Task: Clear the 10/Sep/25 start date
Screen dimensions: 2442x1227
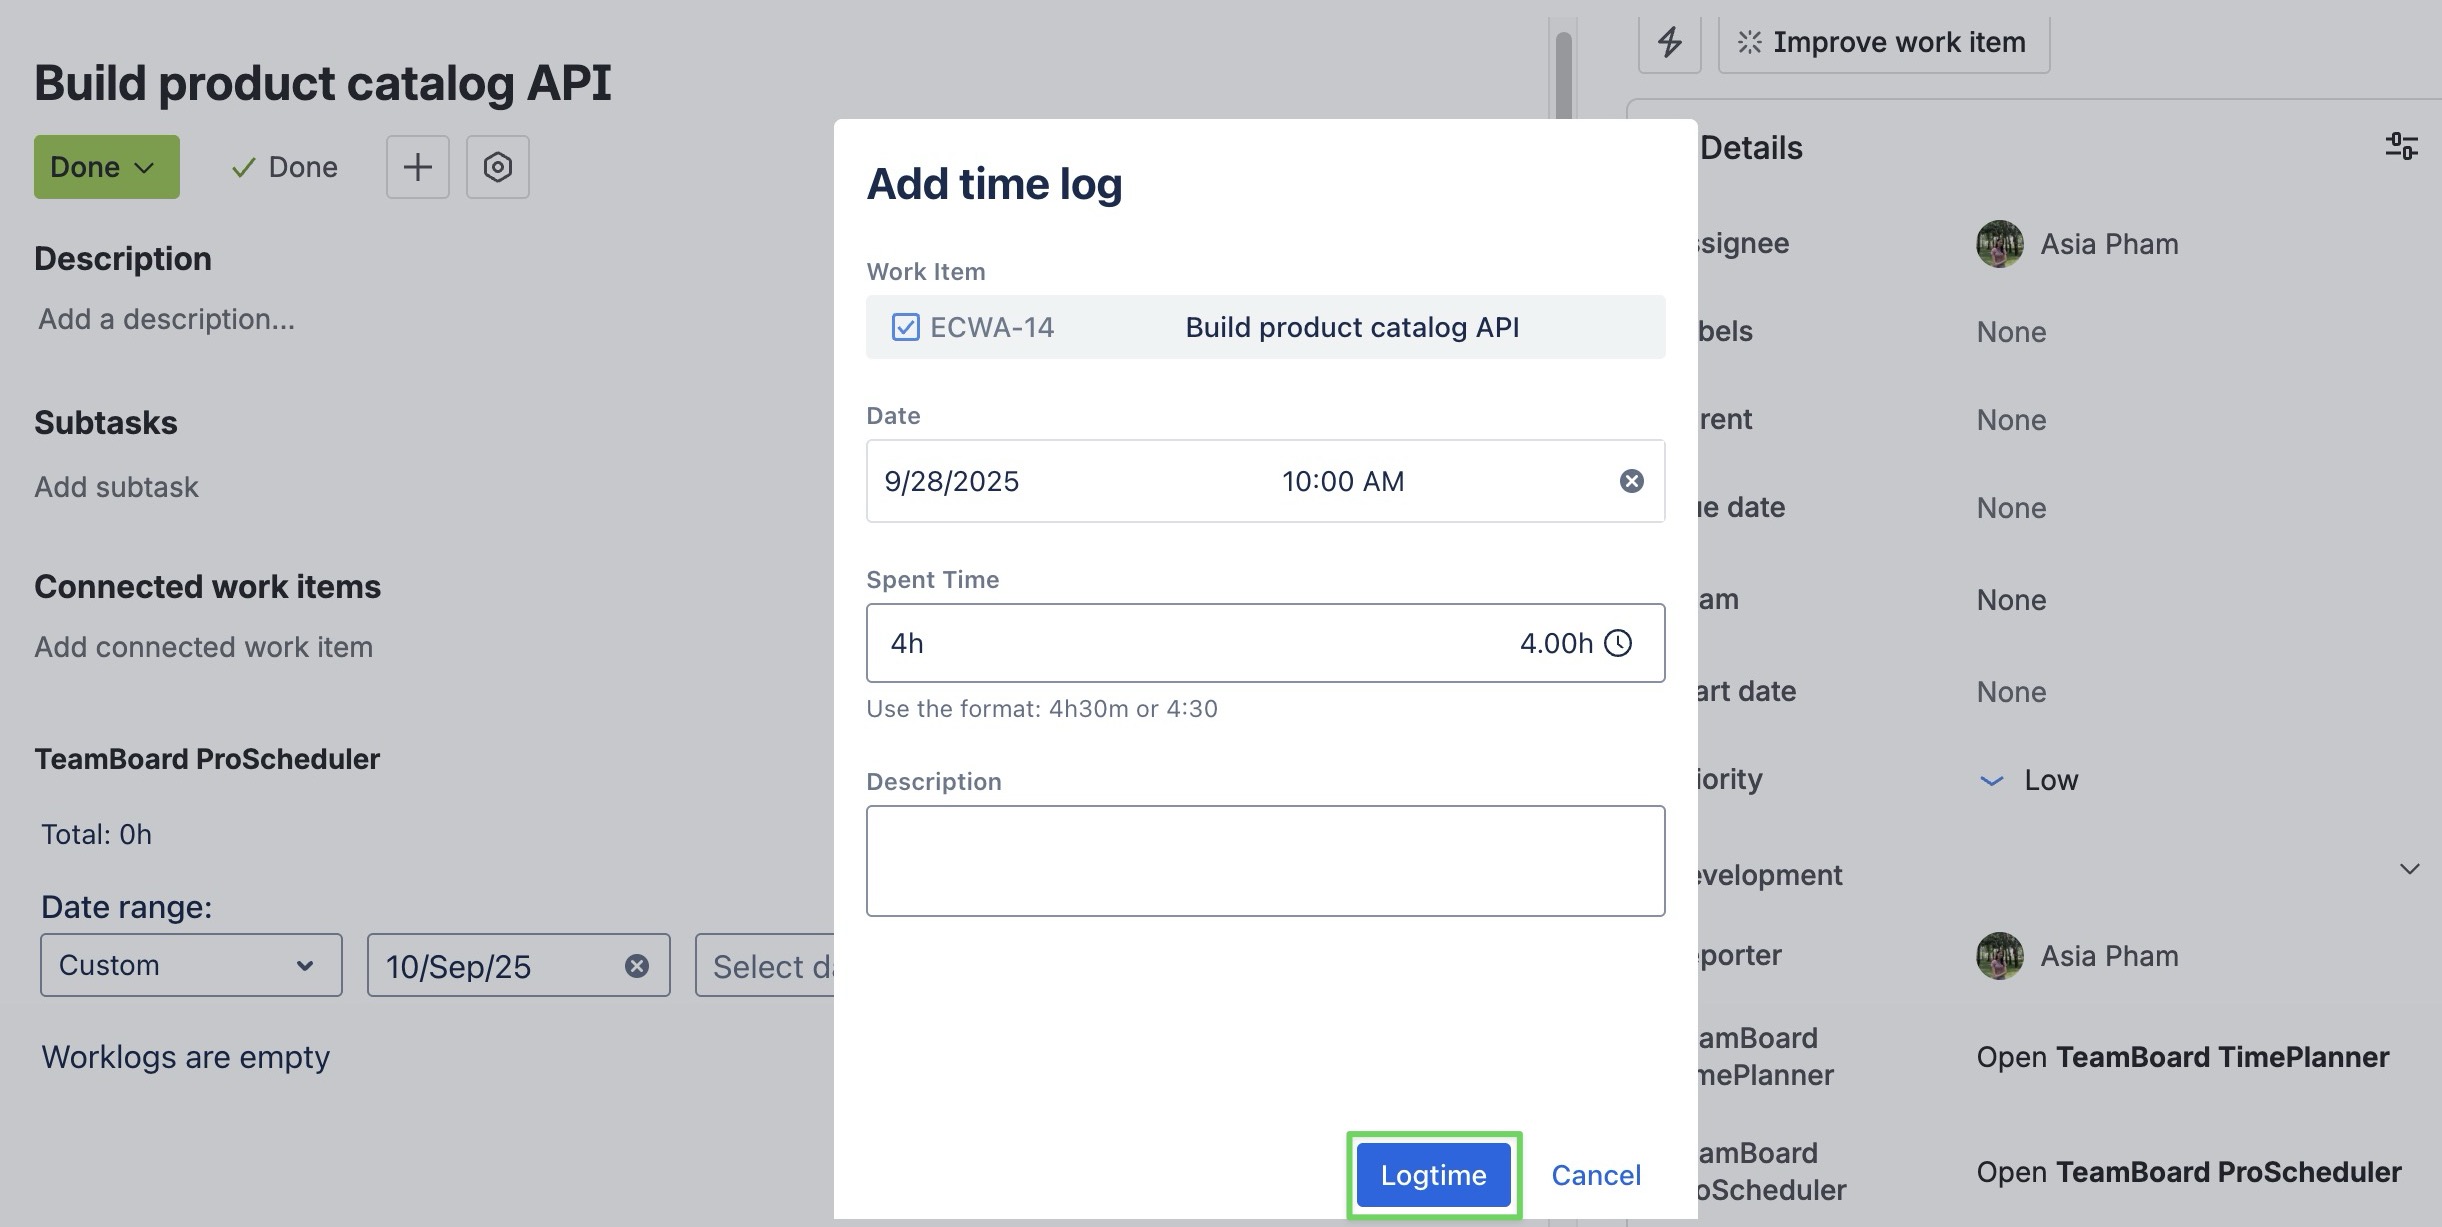Action: click(x=636, y=965)
